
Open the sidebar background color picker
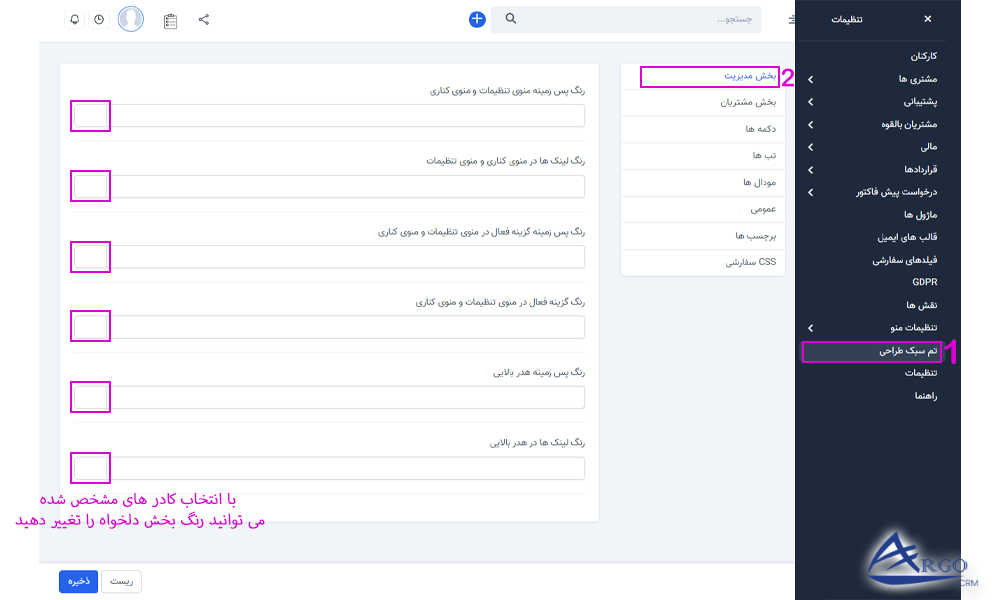[90, 115]
